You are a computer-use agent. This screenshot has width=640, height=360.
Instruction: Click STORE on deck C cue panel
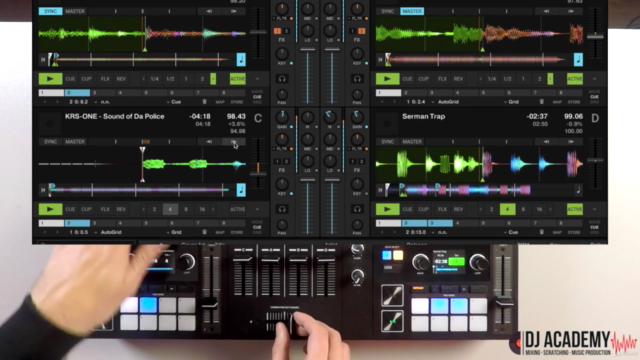click(x=237, y=232)
